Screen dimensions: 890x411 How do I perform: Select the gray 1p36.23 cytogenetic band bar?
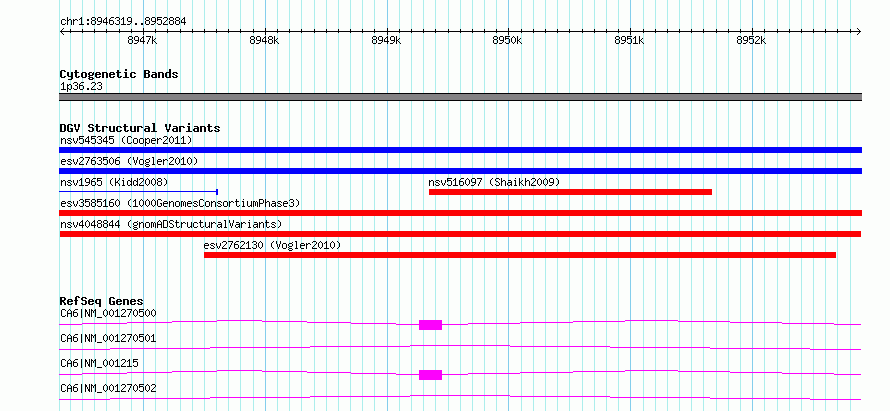tap(460, 97)
